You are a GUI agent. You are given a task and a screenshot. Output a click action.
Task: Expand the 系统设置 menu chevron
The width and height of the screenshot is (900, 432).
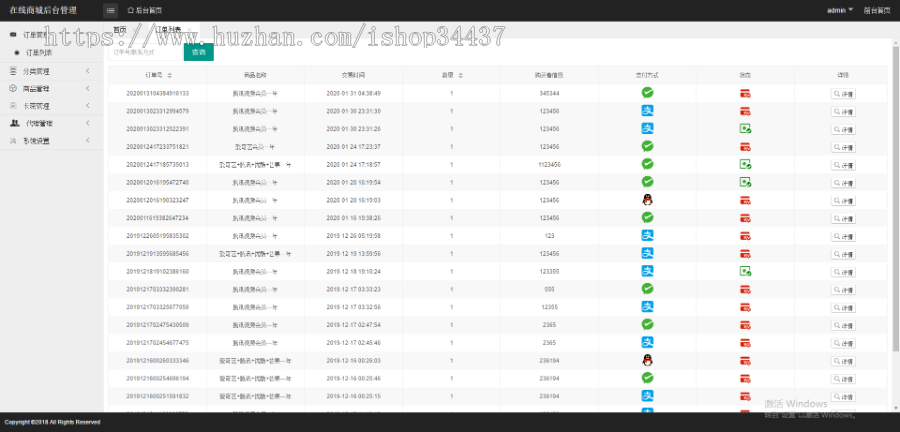click(x=88, y=140)
